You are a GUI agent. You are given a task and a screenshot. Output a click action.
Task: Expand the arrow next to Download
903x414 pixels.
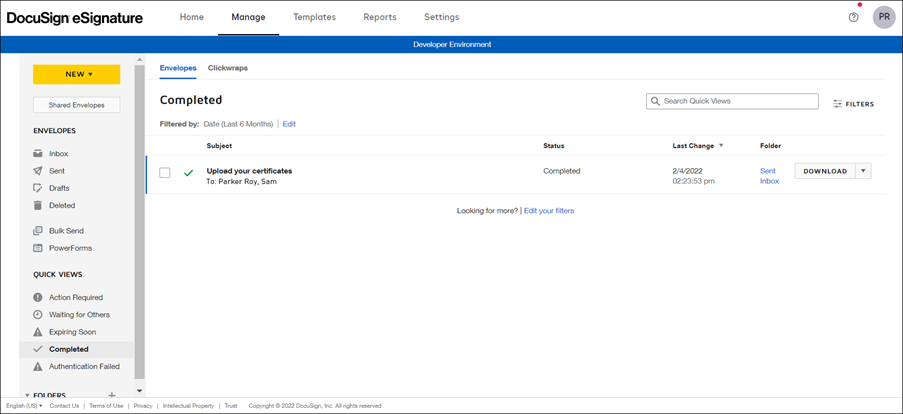[x=863, y=171]
